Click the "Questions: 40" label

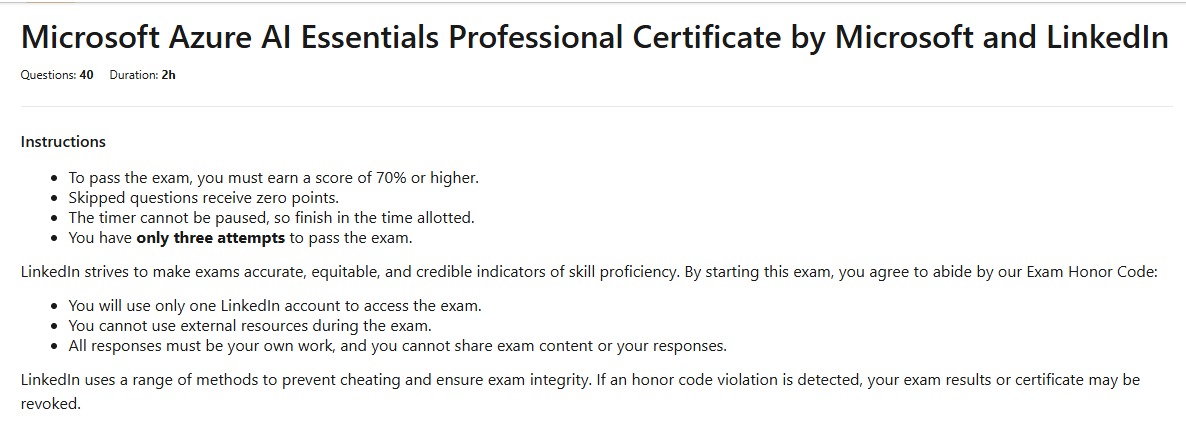[x=57, y=75]
